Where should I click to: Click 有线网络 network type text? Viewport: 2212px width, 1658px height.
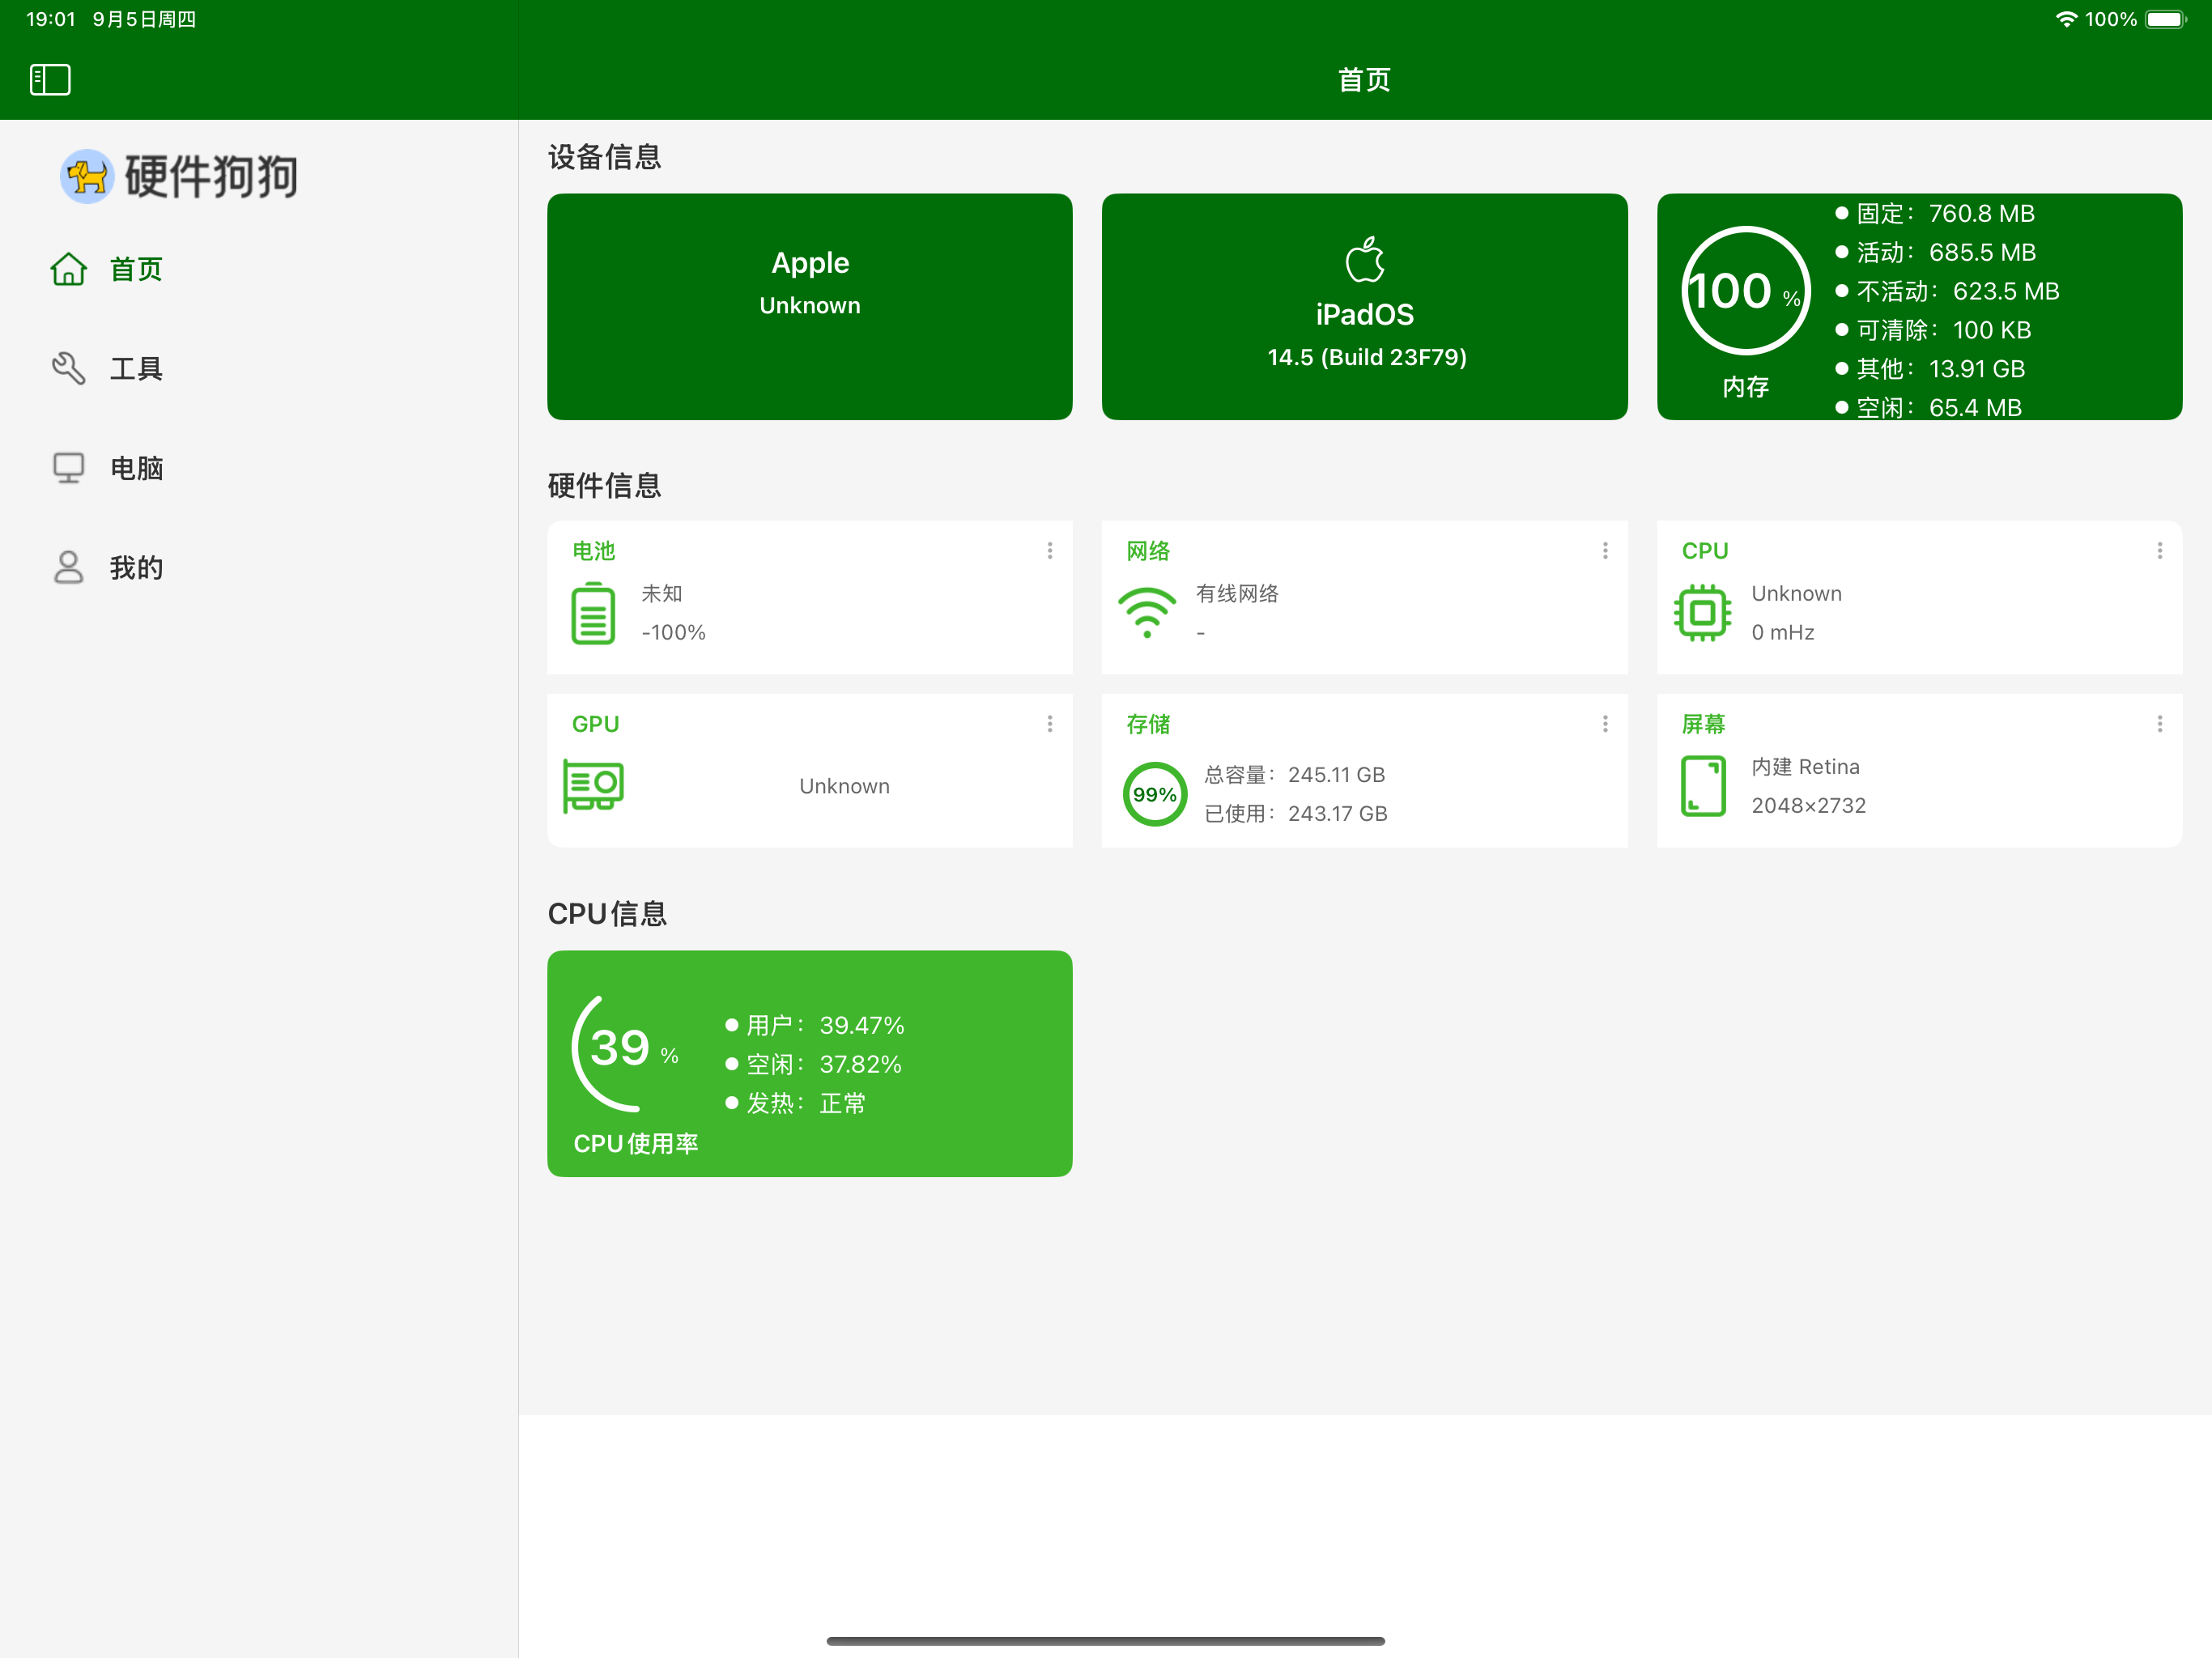[x=1237, y=594]
